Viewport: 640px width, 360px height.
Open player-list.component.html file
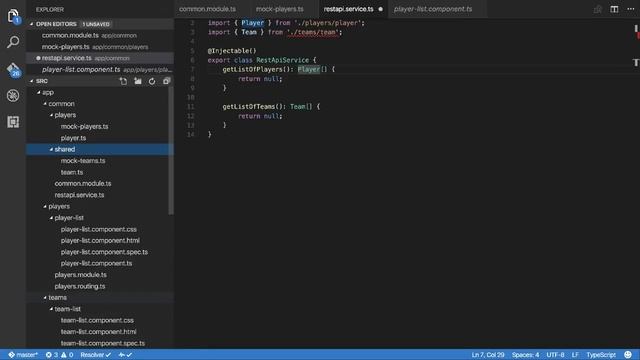tap(100, 241)
